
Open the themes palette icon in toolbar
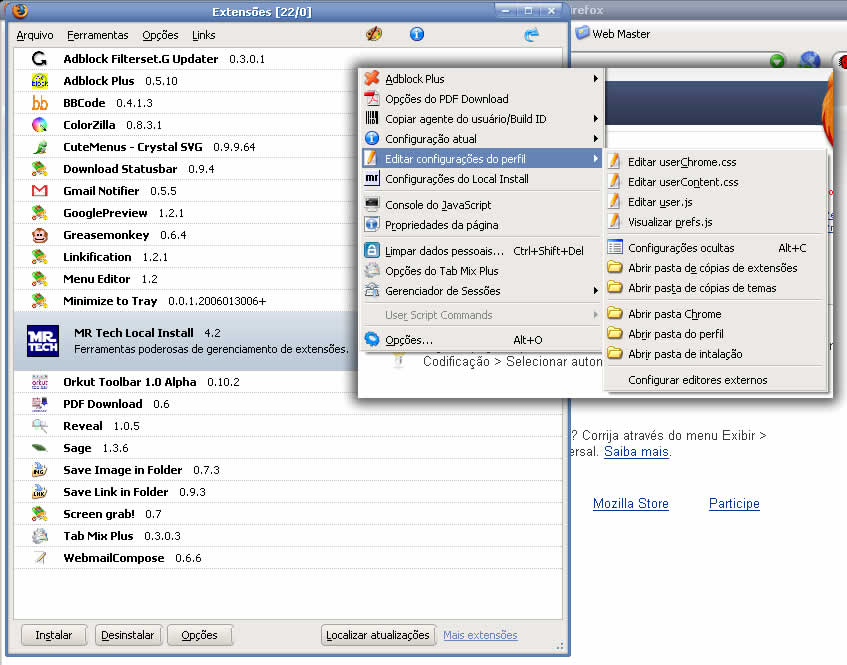tap(374, 34)
